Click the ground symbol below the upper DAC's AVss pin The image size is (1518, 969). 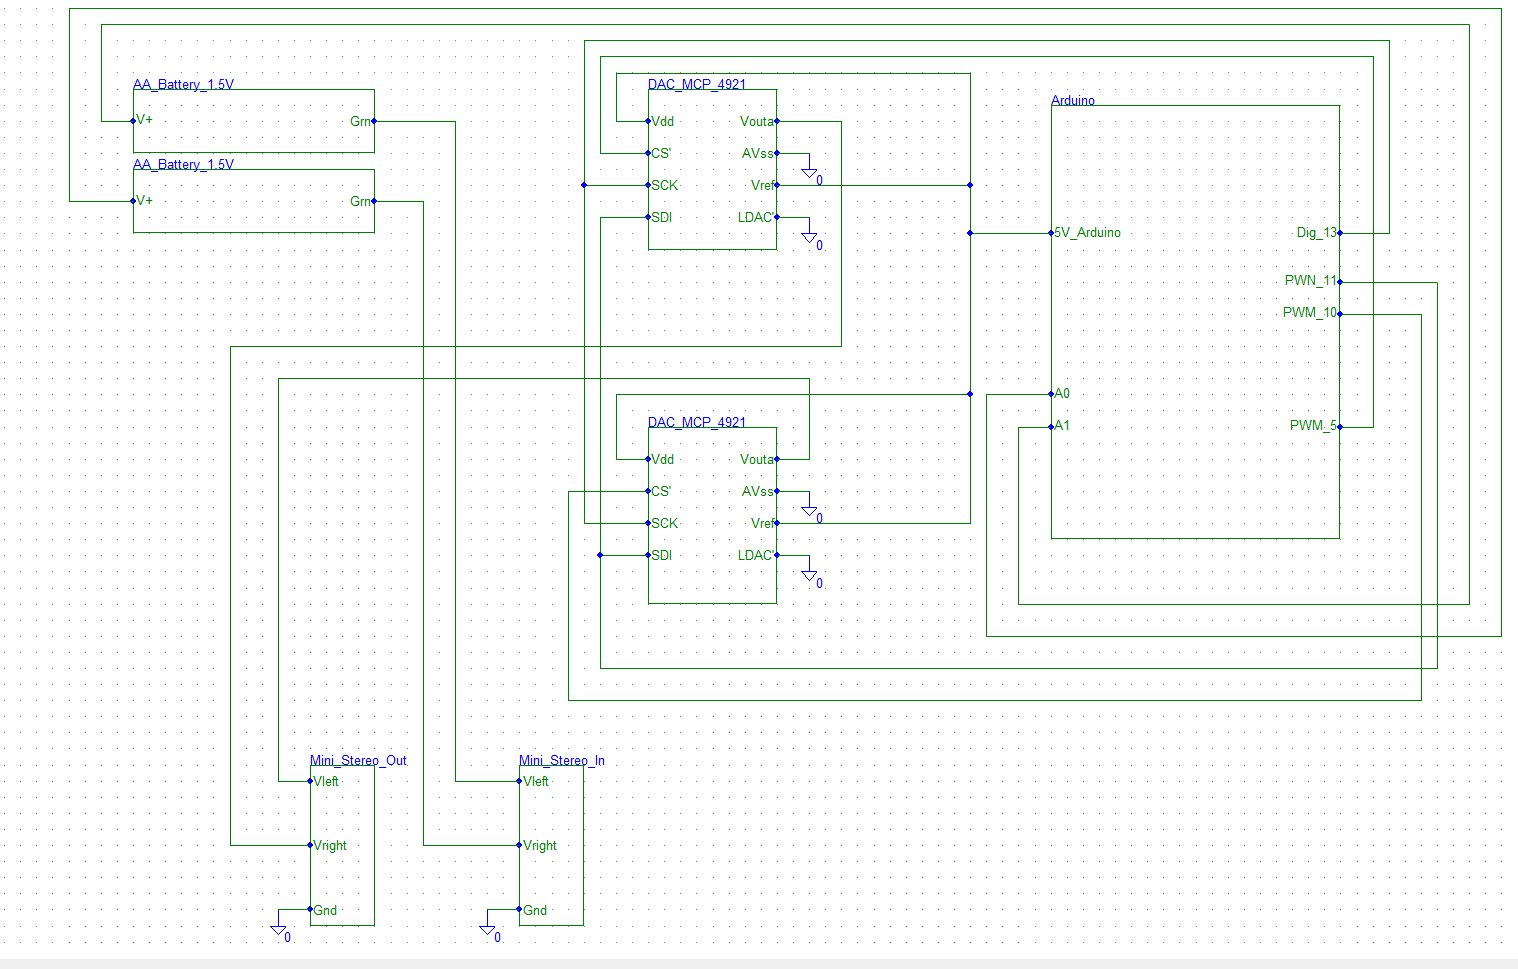tap(808, 172)
